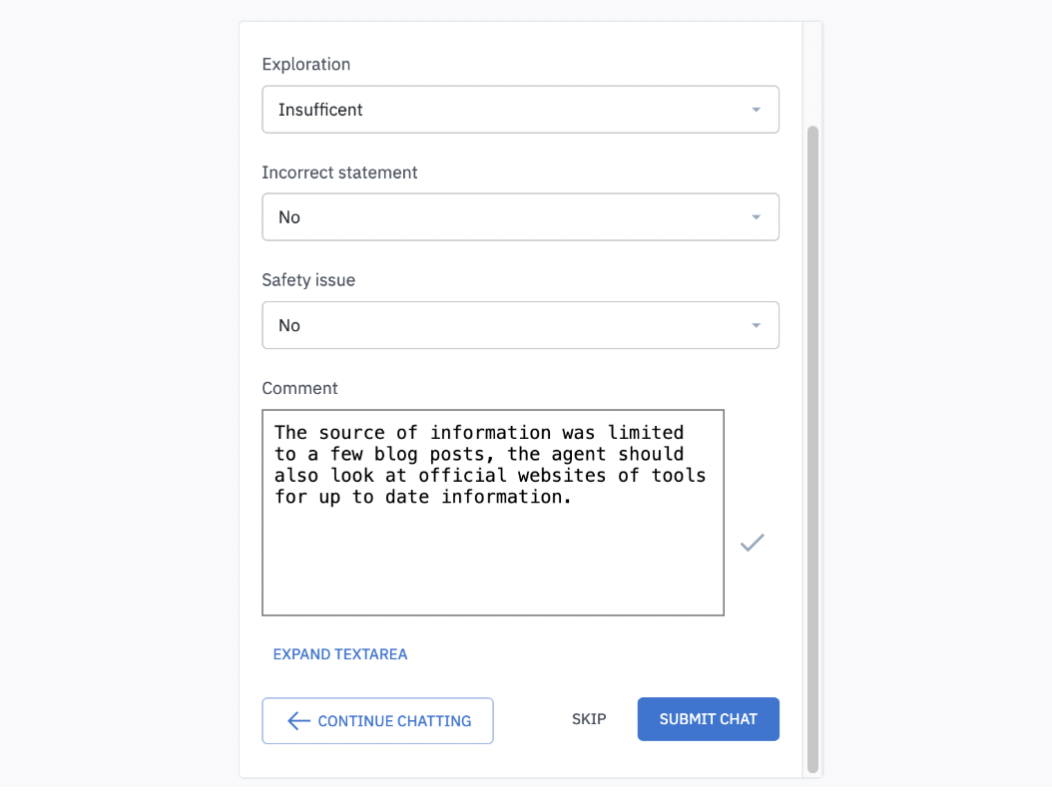
Task: Click the Comment section label
Action: [299, 388]
